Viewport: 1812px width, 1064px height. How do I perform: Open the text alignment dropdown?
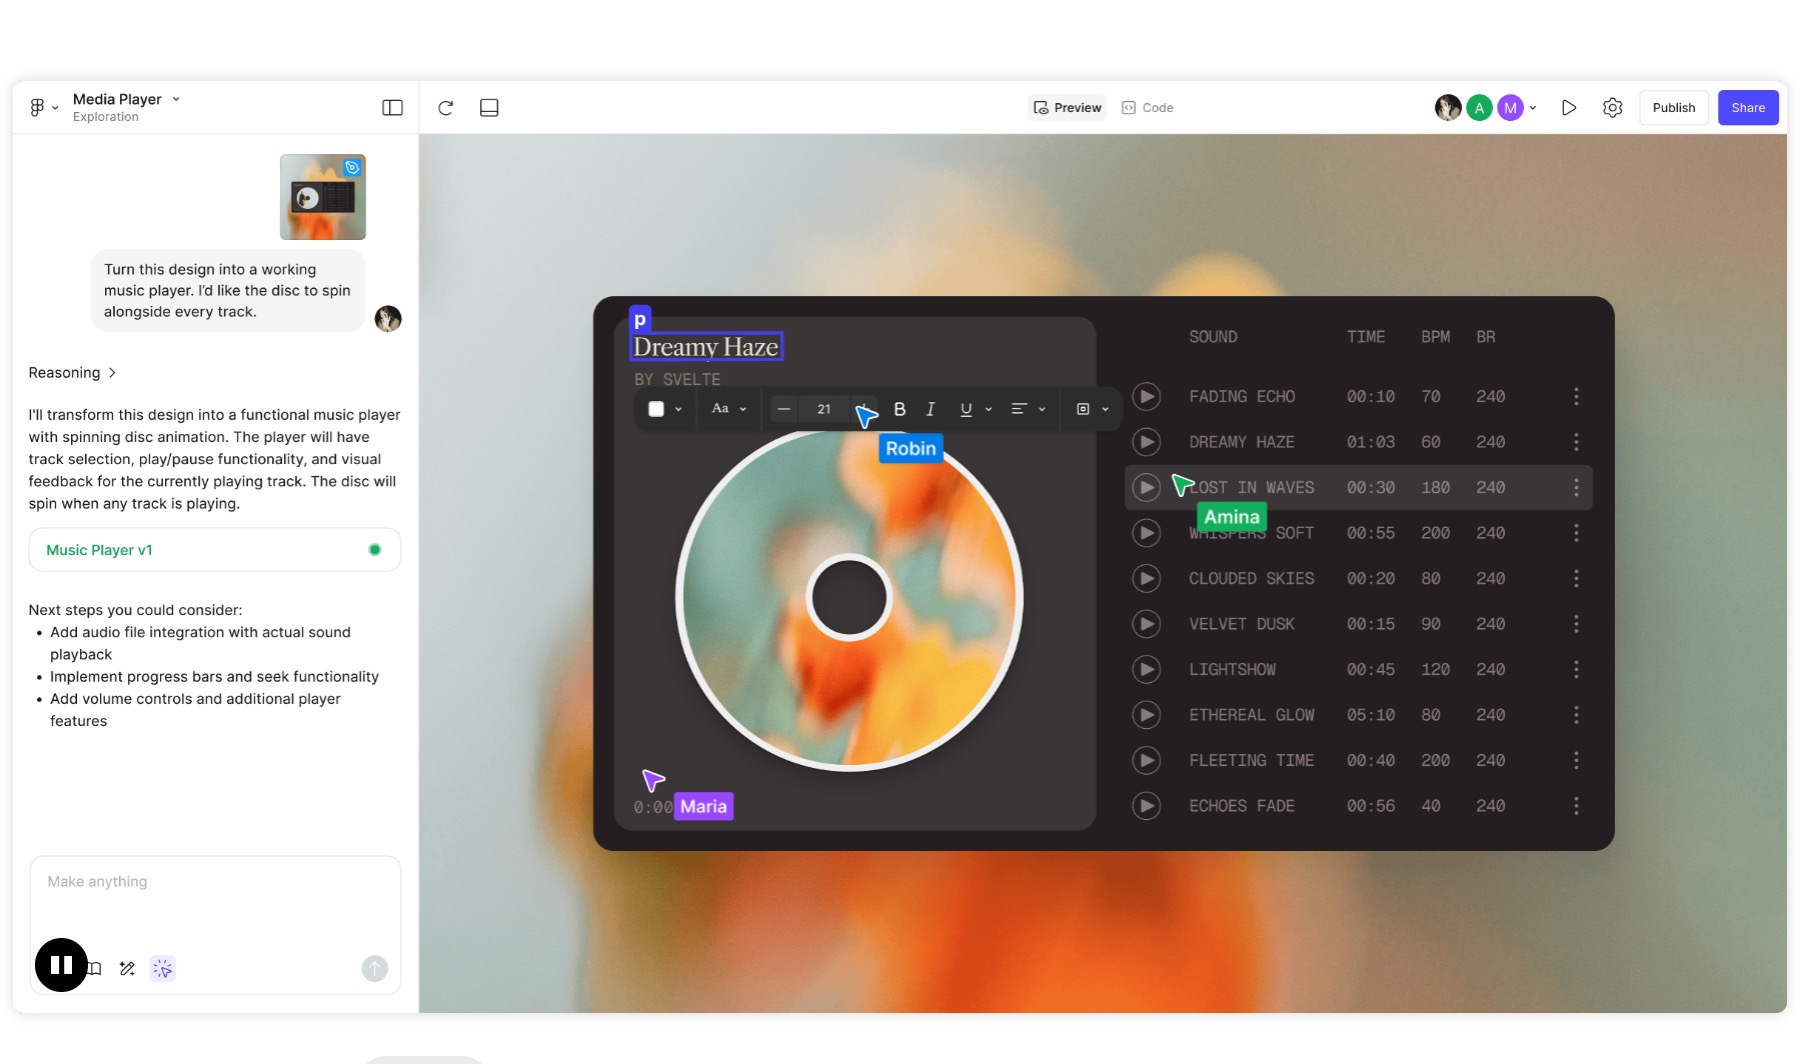tap(1028, 409)
